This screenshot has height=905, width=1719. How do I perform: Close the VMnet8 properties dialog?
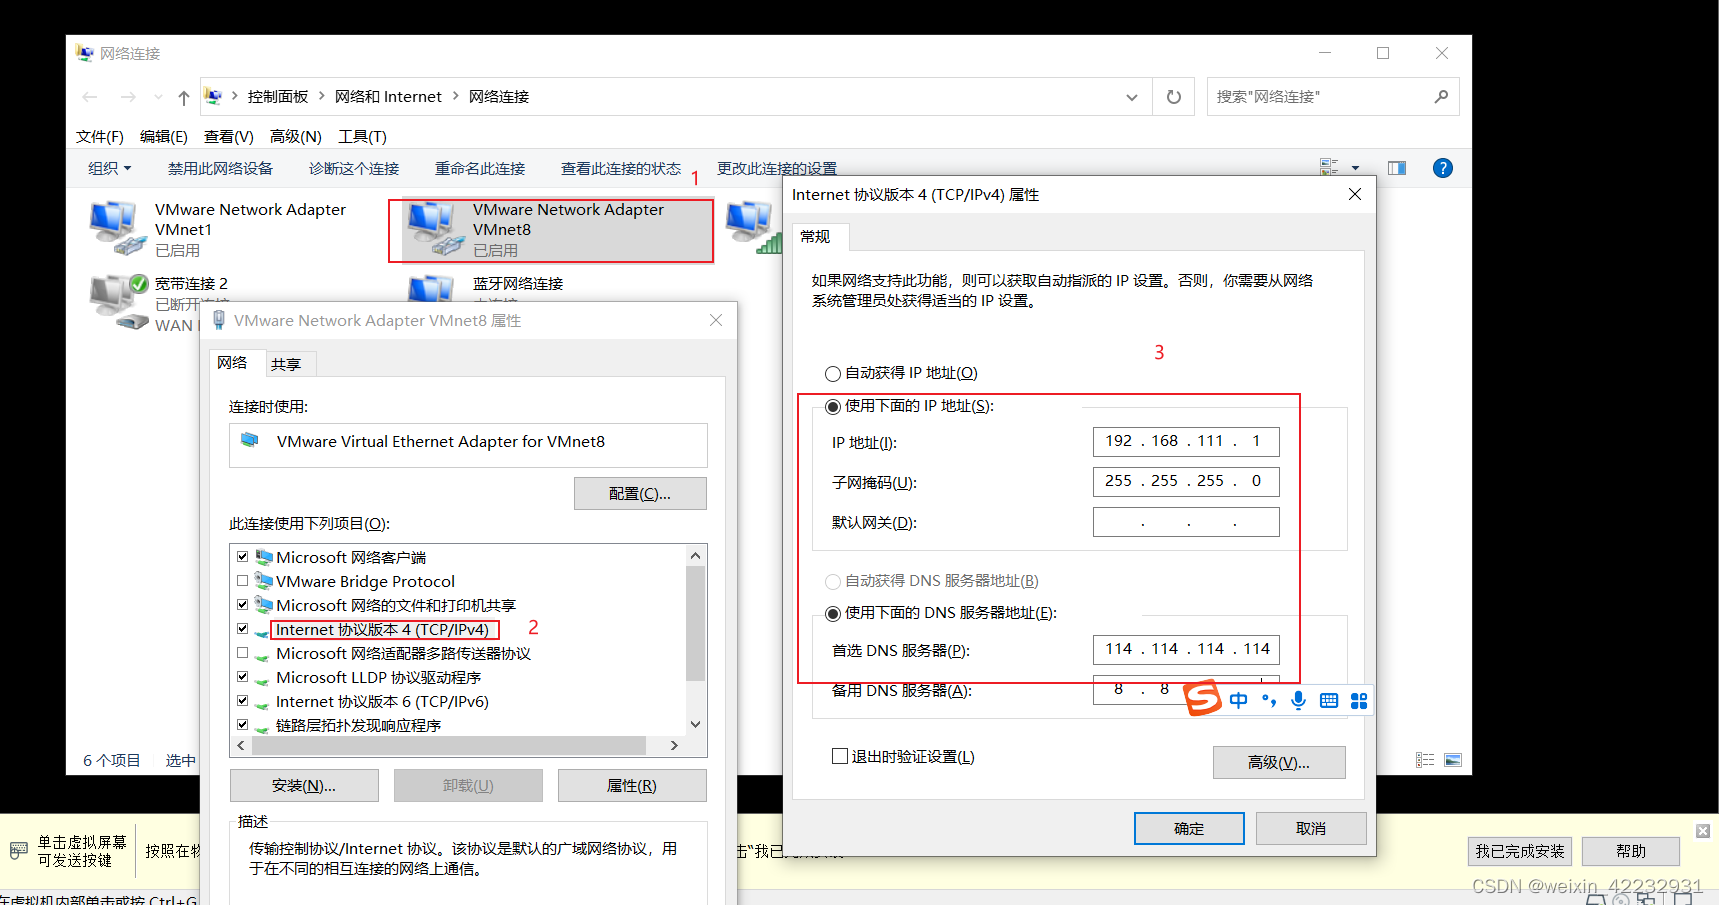(716, 320)
